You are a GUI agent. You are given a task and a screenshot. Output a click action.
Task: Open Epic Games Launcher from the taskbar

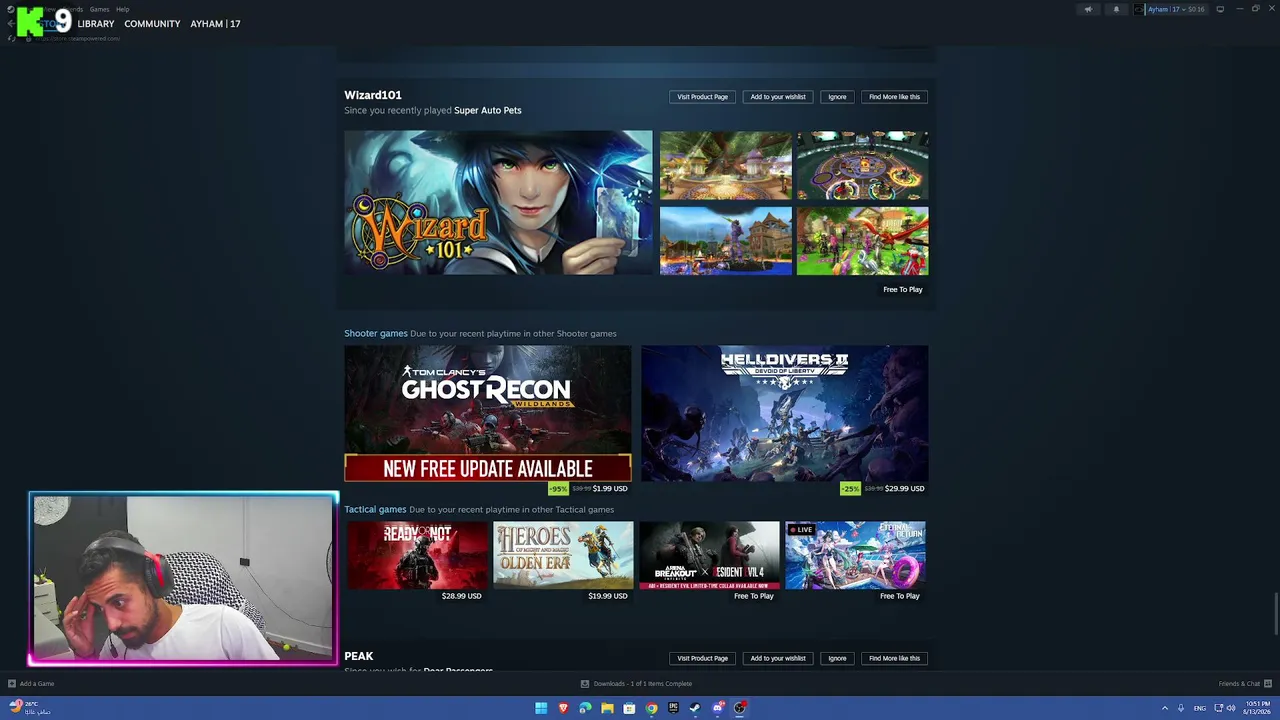coord(673,708)
